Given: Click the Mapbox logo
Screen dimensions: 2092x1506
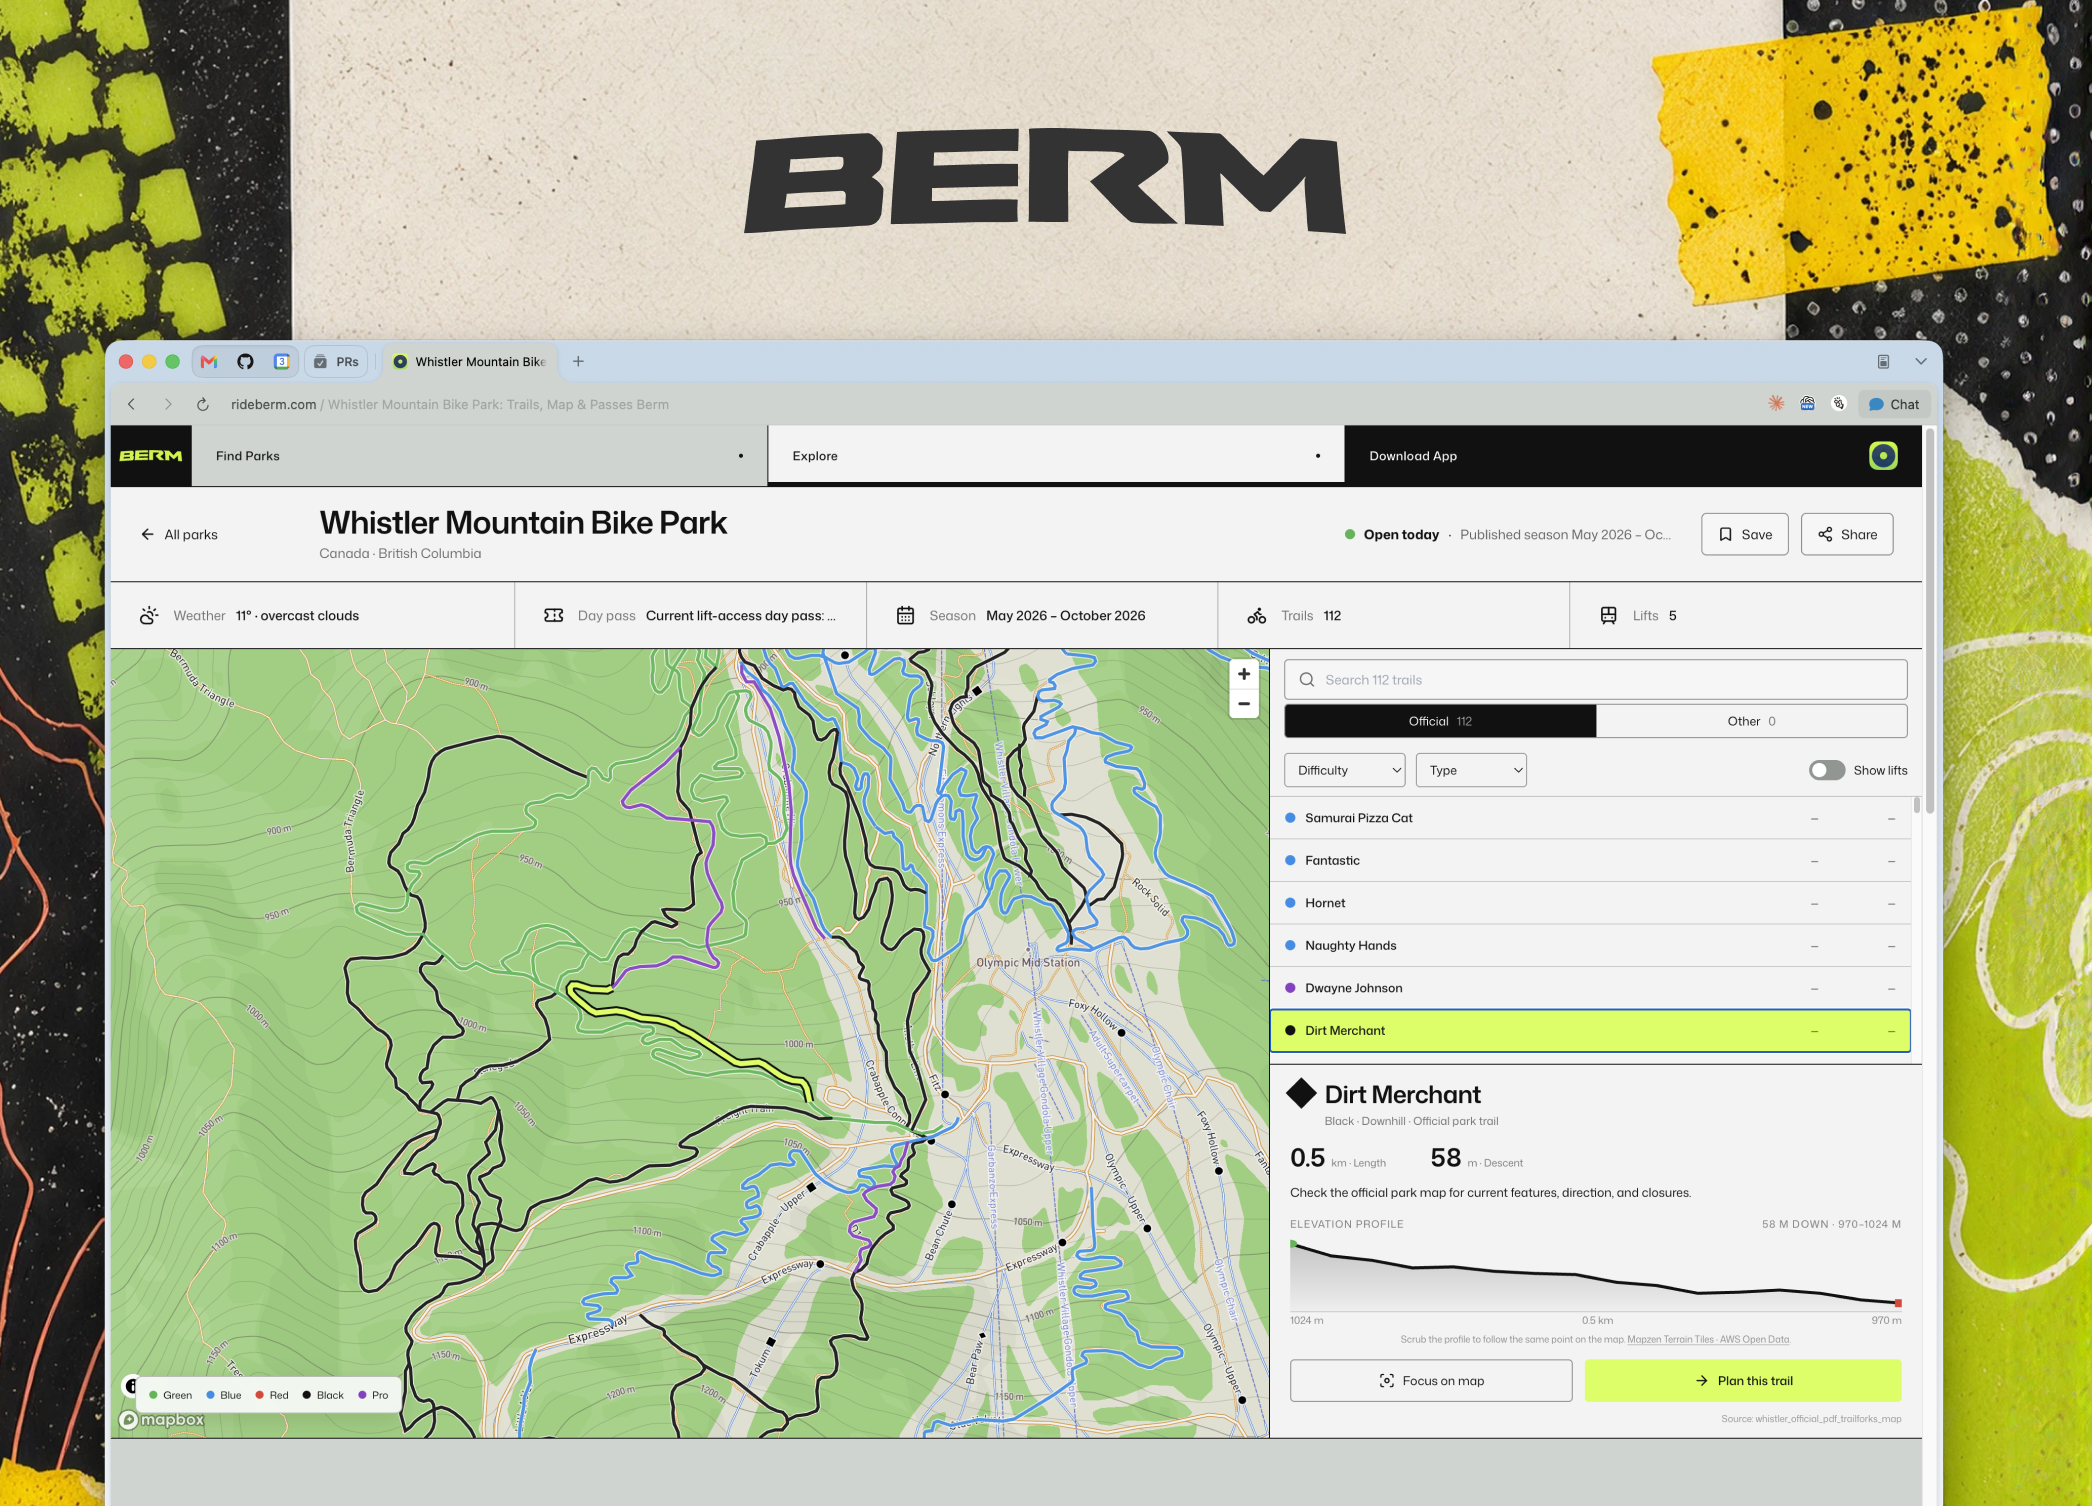Looking at the screenshot, I should (x=162, y=1420).
